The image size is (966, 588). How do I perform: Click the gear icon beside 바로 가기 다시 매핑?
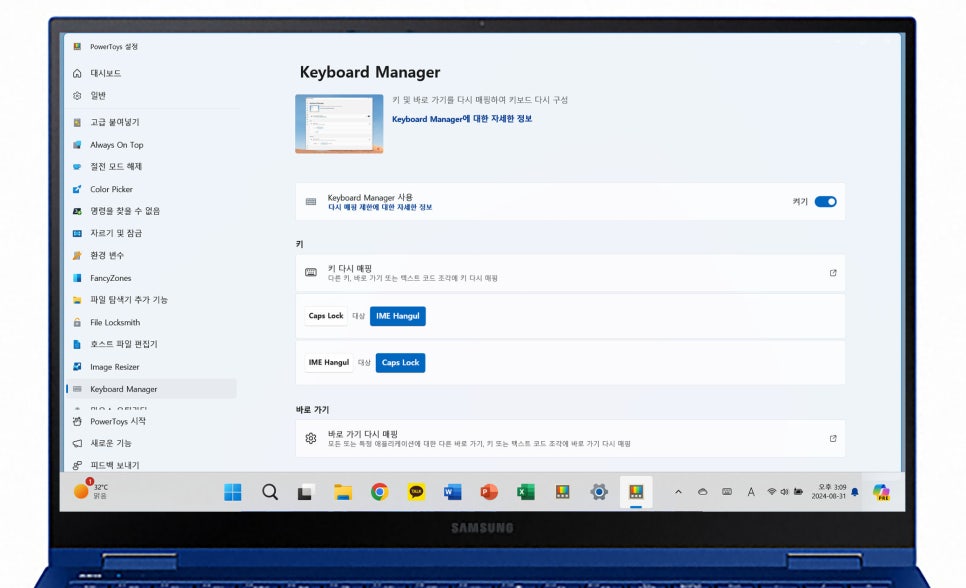[x=311, y=438]
